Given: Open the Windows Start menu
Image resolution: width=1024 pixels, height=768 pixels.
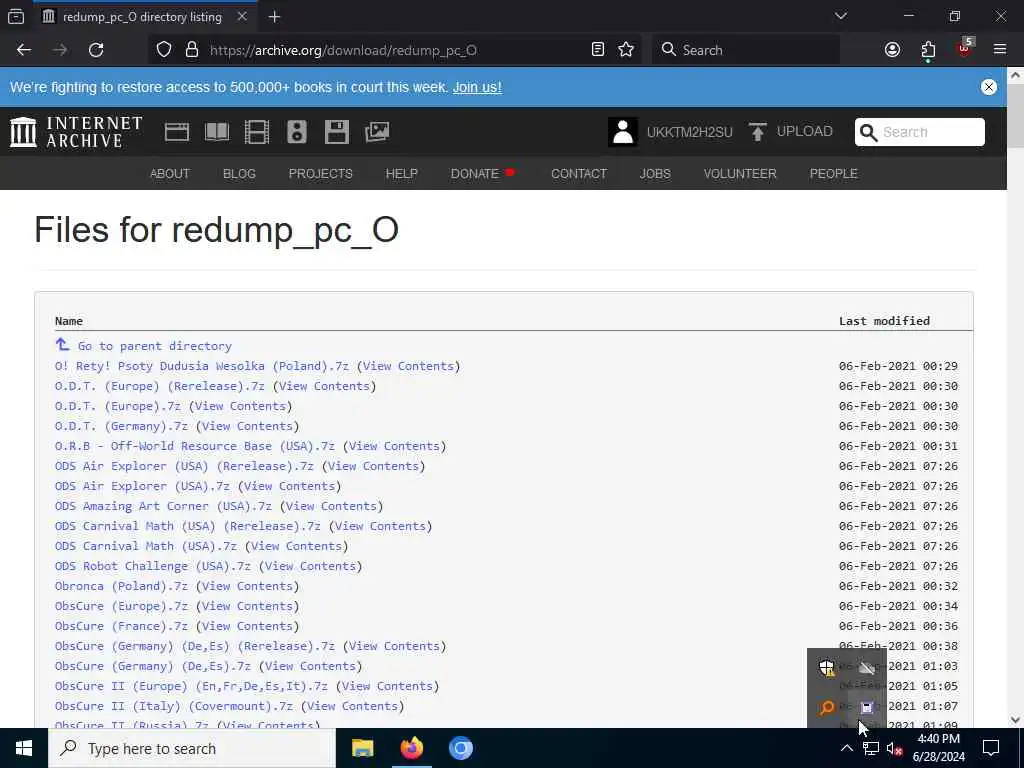Looking at the screenshot, I should tap(24, 748).
